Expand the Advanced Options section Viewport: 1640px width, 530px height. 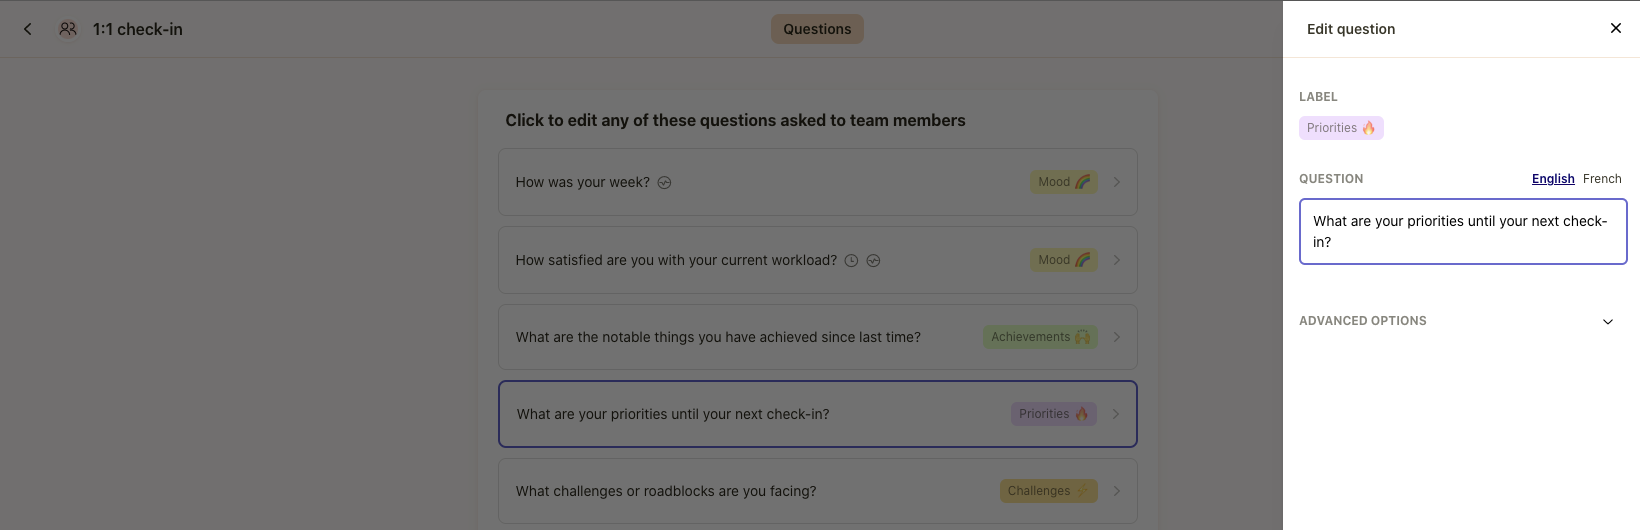[x=1607, y=321]
